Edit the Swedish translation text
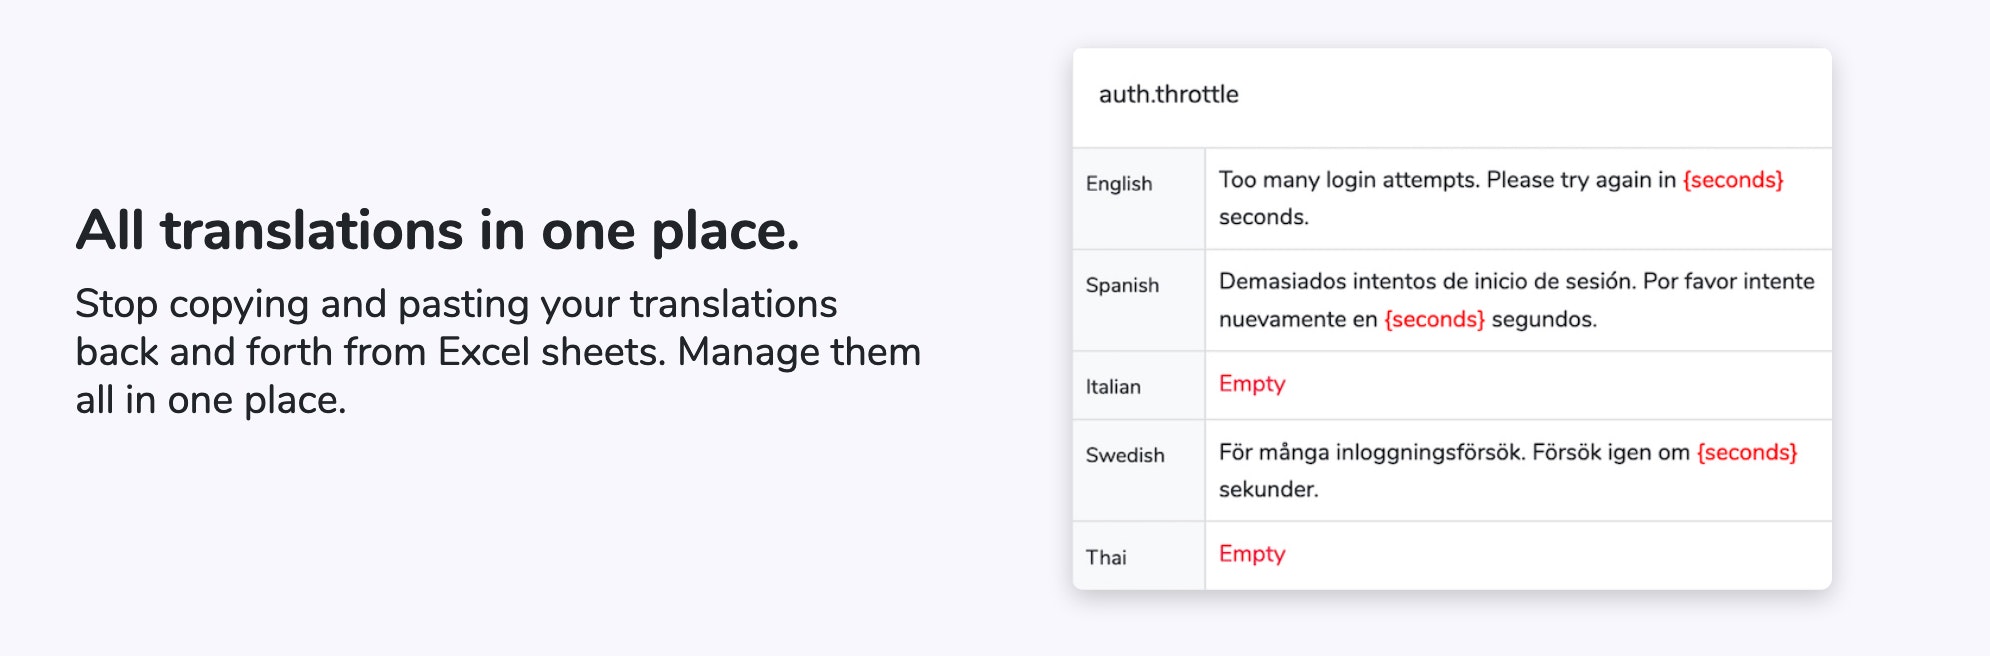The height and width of the screenshot is (656, 1990). click(x=1455, y=453)
